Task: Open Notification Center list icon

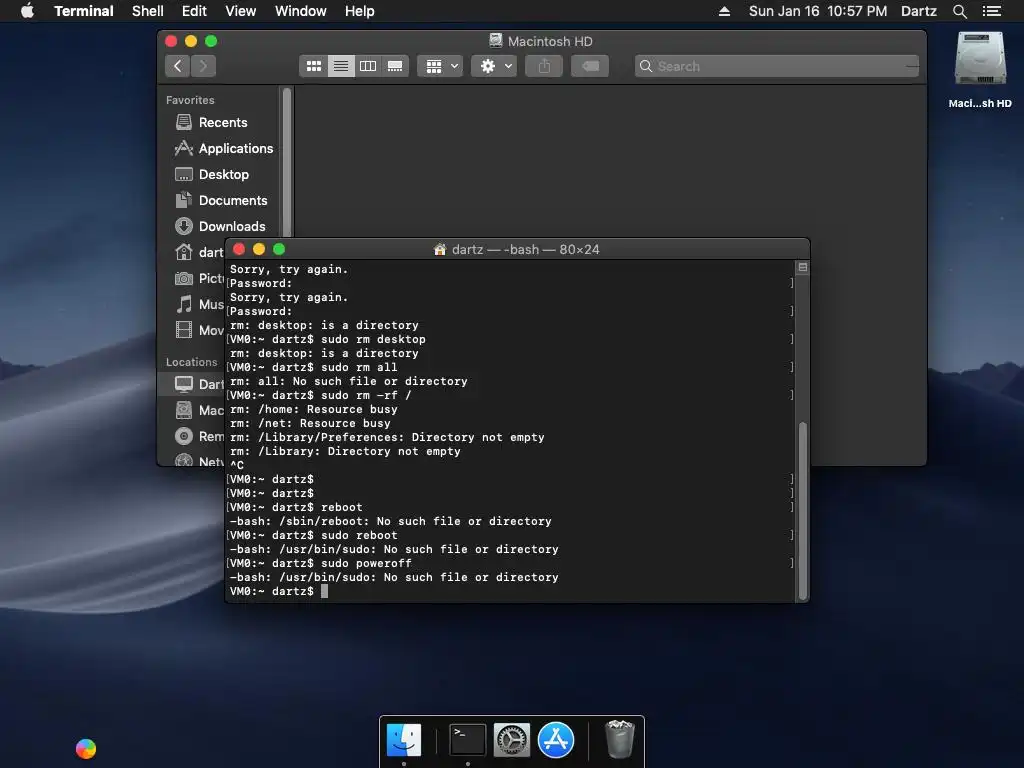Action: [x=992, y=11]
